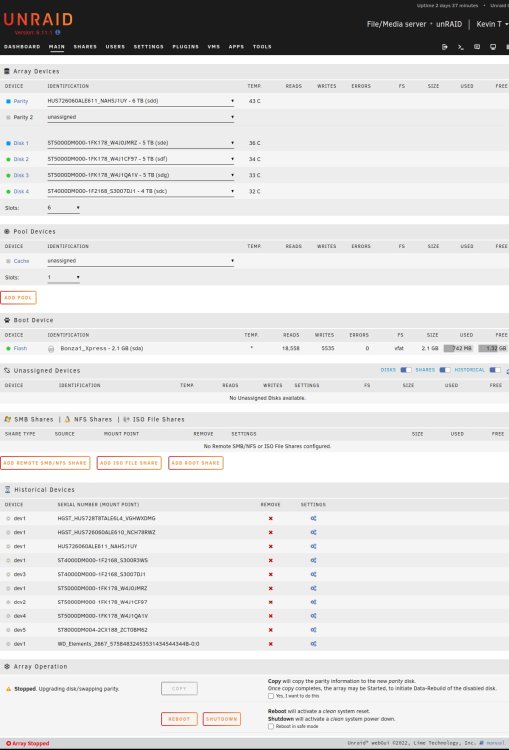Open the Disk 1 device link
The height and width of the screenshot is (750, 509).
[x=21, y=143]
